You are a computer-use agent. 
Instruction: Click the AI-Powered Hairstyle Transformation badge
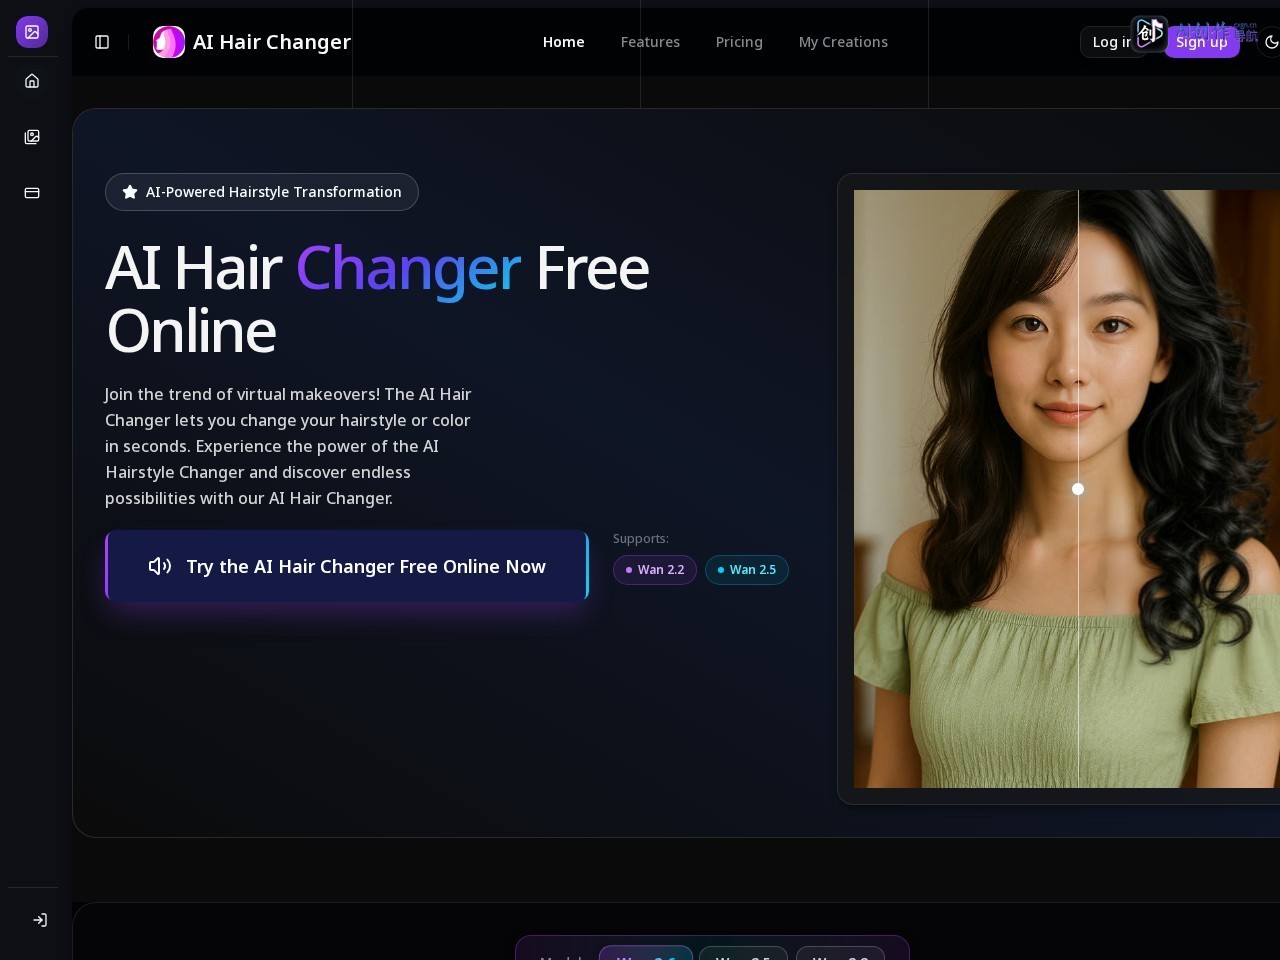click(262, 192)
